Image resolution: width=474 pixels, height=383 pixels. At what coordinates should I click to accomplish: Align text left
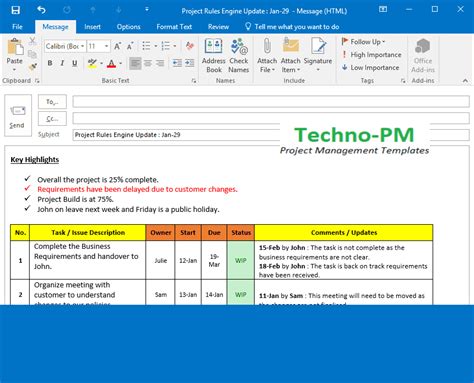135,63
